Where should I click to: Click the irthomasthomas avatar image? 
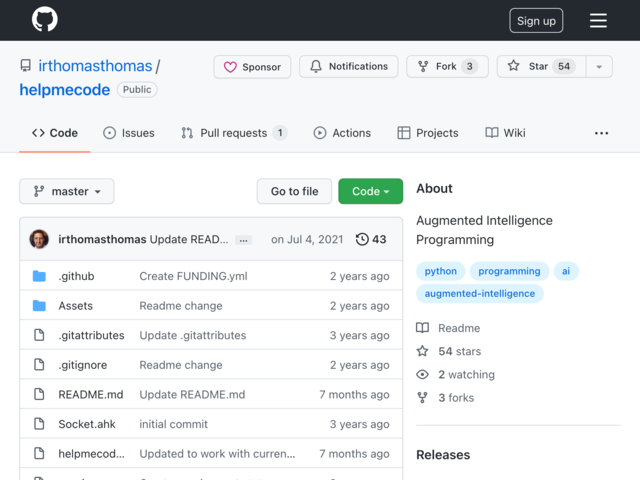coord(39,239)
